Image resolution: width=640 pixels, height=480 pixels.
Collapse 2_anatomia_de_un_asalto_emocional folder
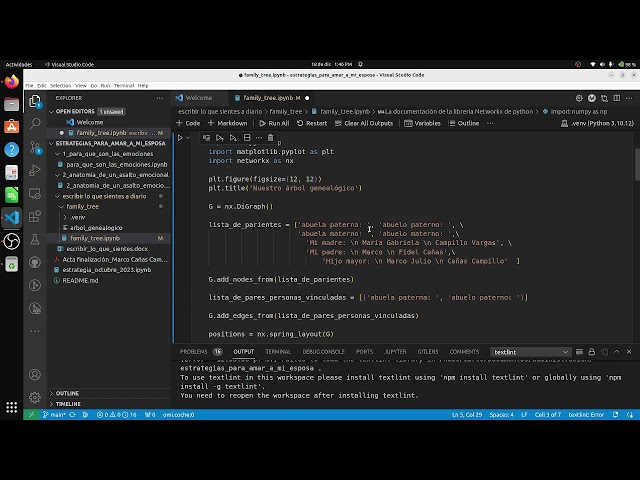(x=58, y=175)
